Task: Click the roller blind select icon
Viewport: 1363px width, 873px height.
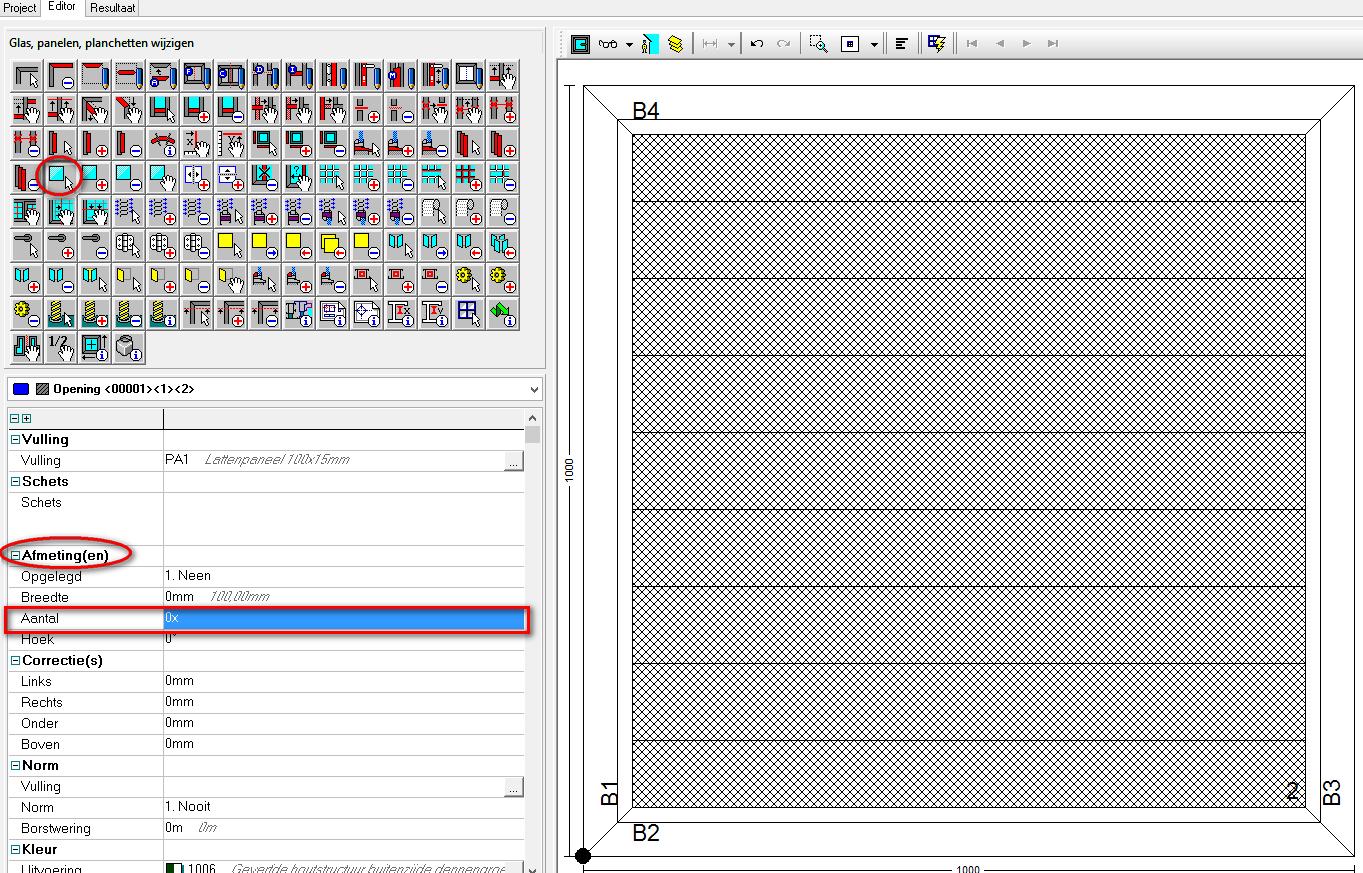Action: tap(435, 211)
